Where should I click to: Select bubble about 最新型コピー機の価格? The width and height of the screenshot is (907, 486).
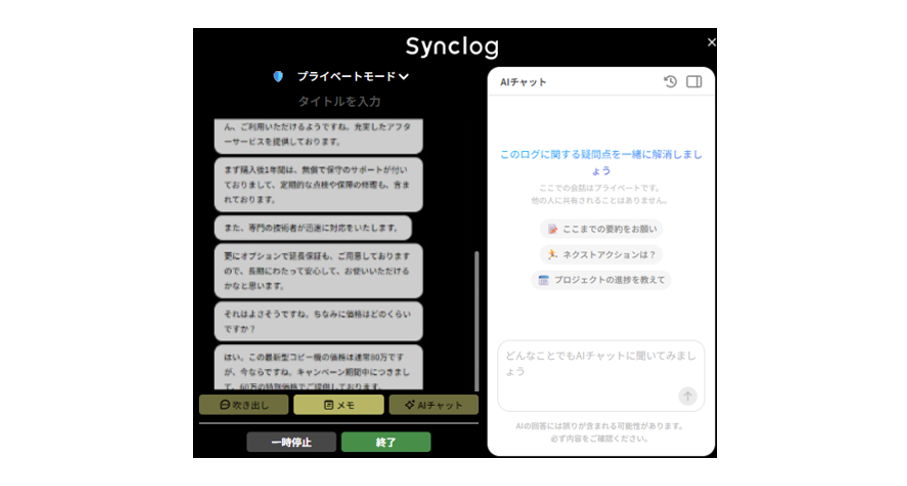pos(318,367)
